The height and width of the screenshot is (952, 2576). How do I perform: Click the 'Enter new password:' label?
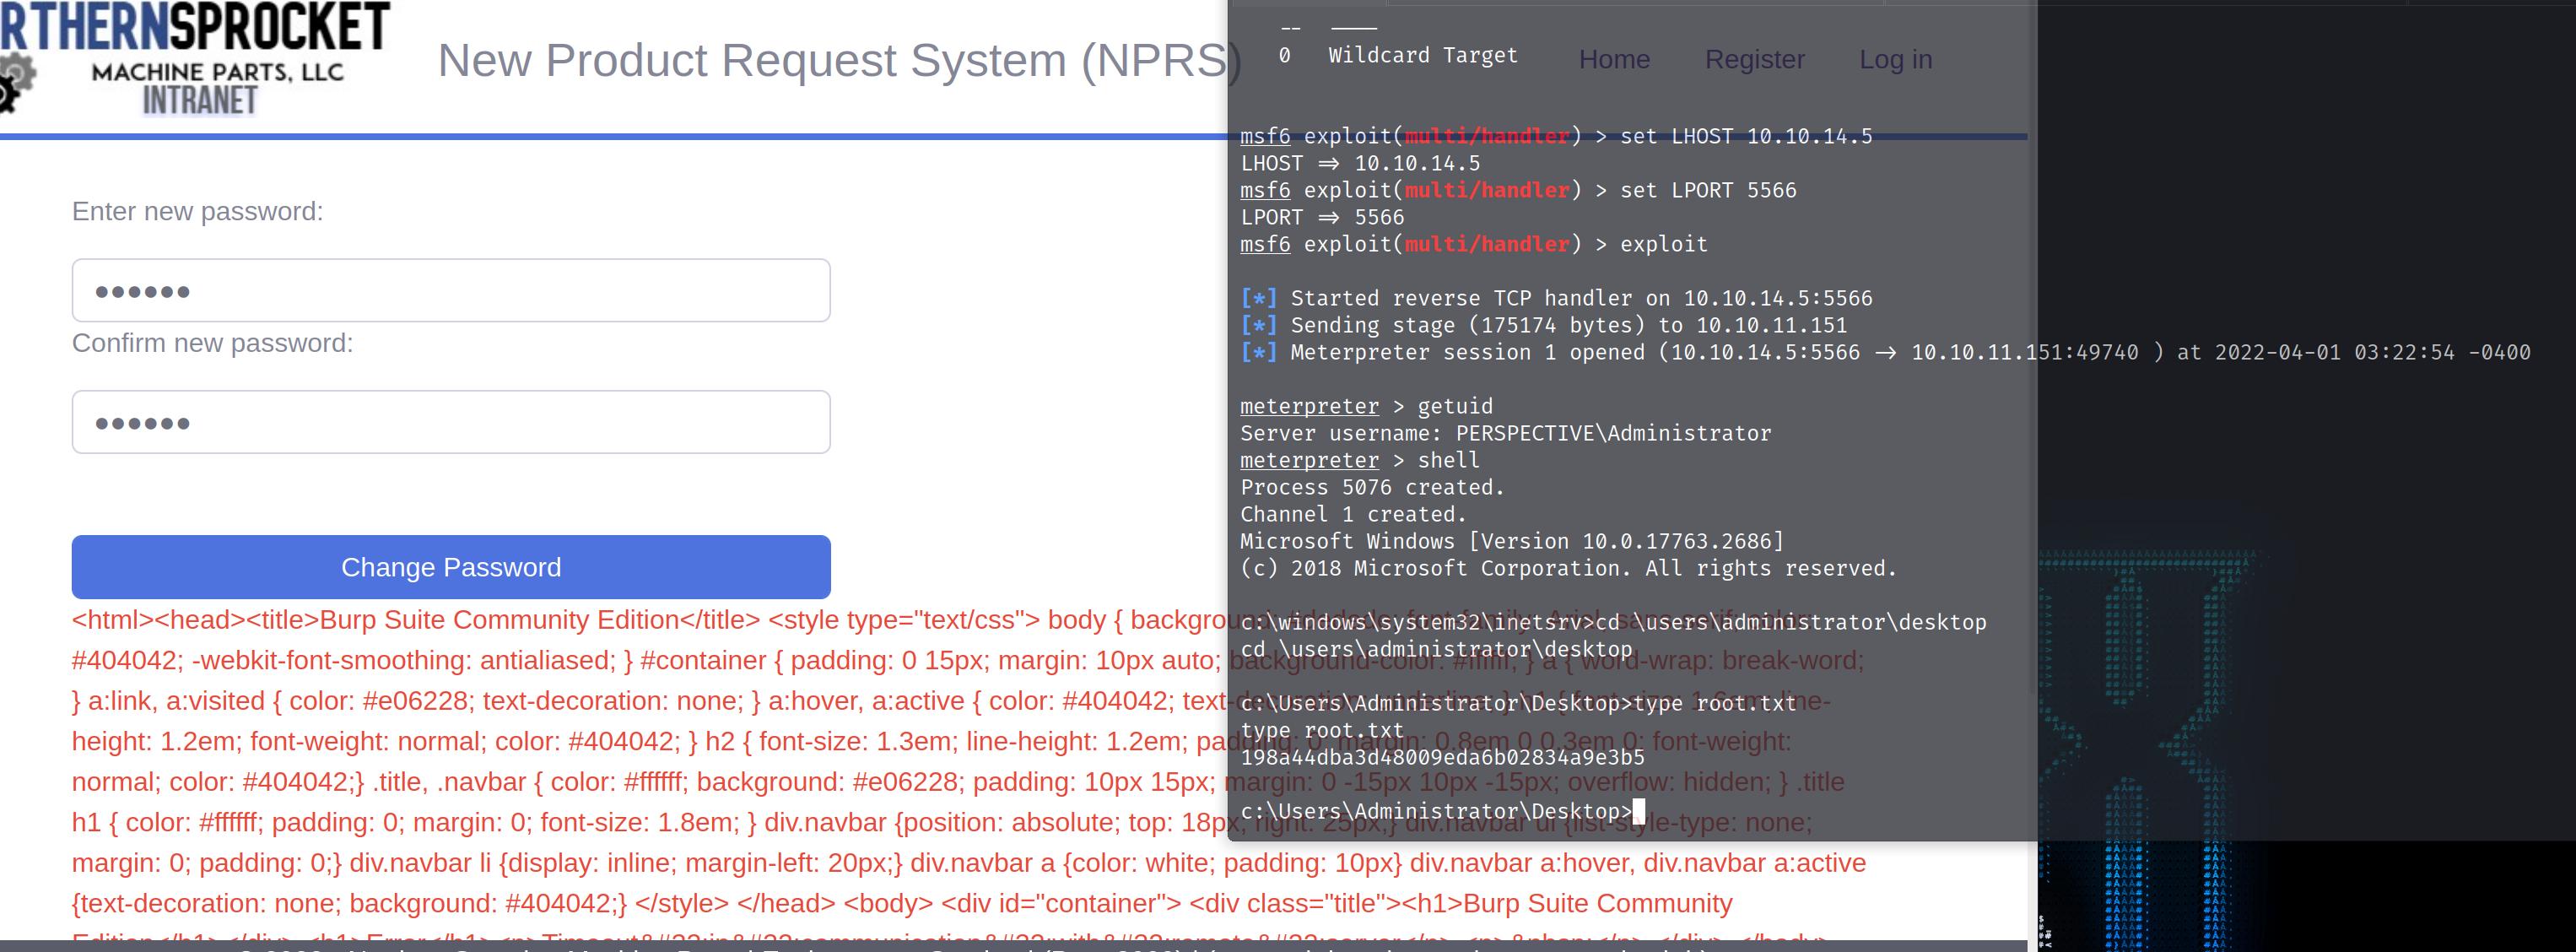(197, 212)
